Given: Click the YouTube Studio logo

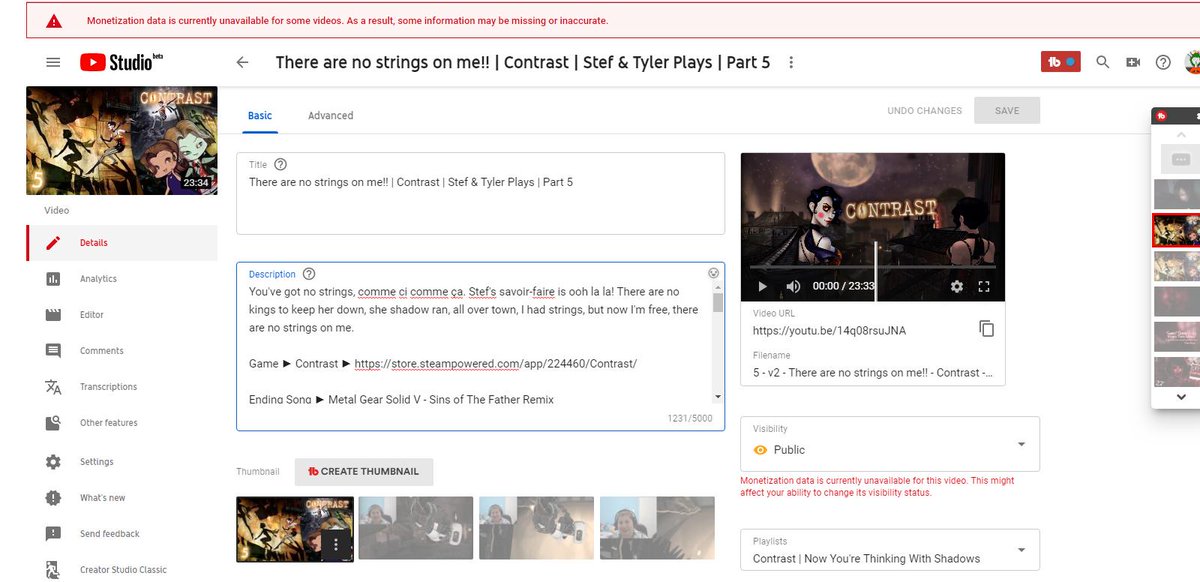Looking at the screenshot, I should [x=121, y=62].
